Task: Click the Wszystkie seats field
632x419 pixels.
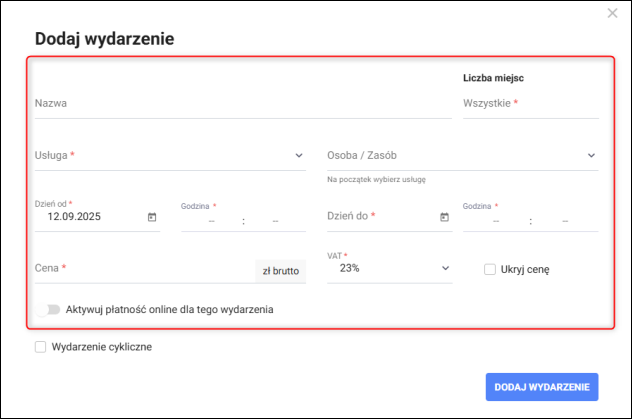Action: click(x=530, y=103)
